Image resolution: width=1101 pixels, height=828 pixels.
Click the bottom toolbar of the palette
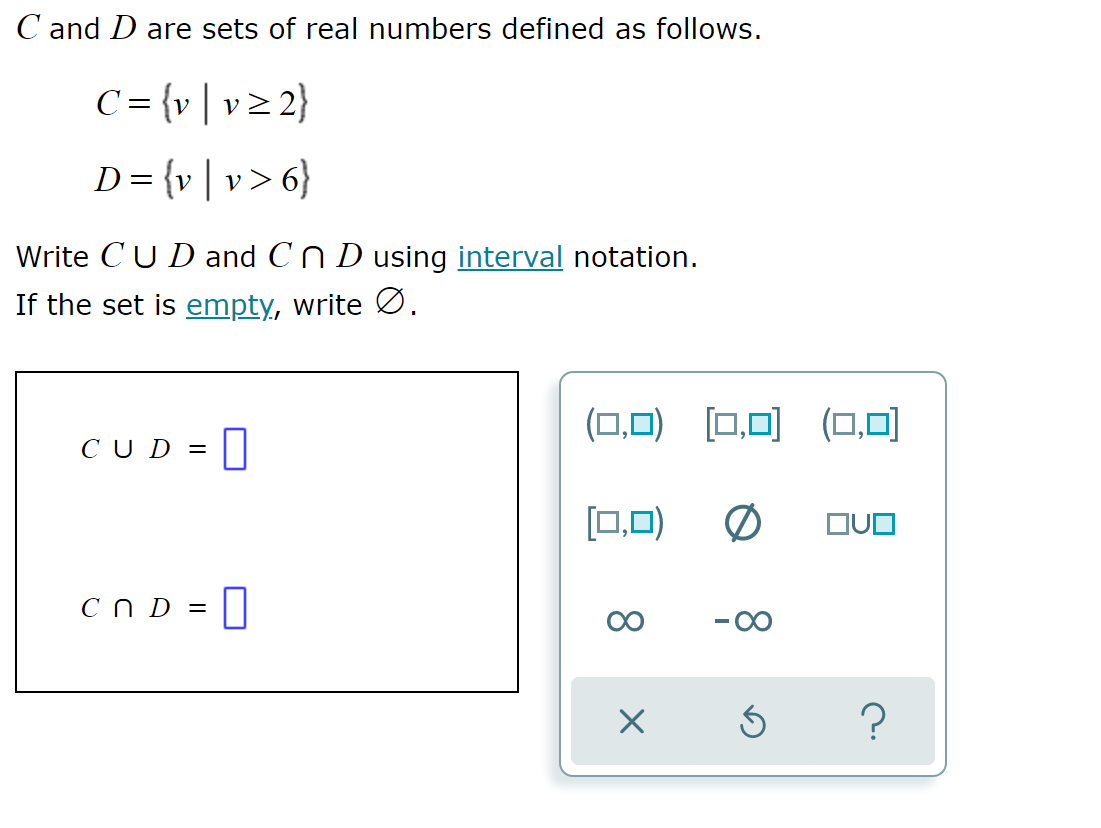pyautogui.click(x=753, y=722)
